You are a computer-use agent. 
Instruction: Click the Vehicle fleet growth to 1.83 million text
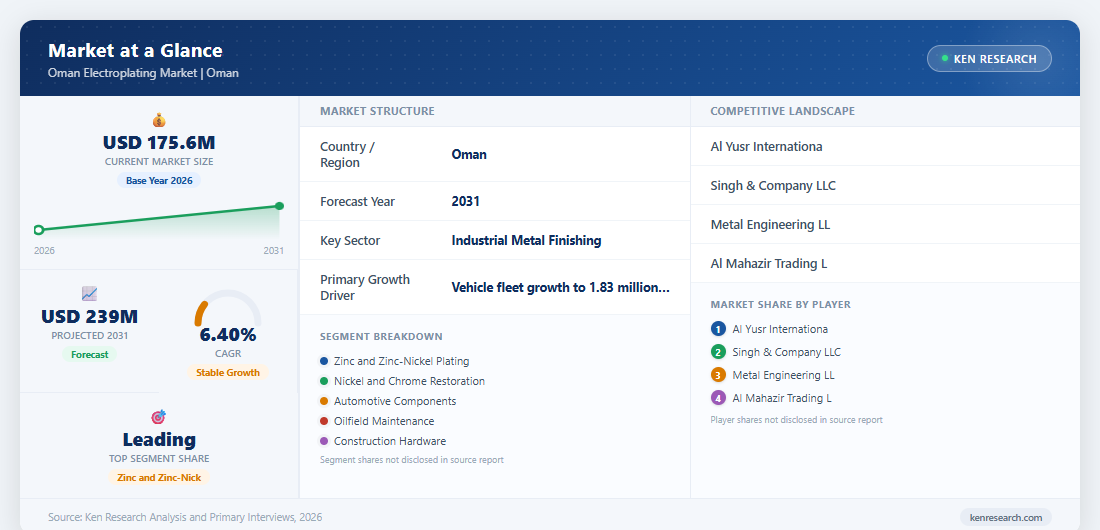coord(561,287)
